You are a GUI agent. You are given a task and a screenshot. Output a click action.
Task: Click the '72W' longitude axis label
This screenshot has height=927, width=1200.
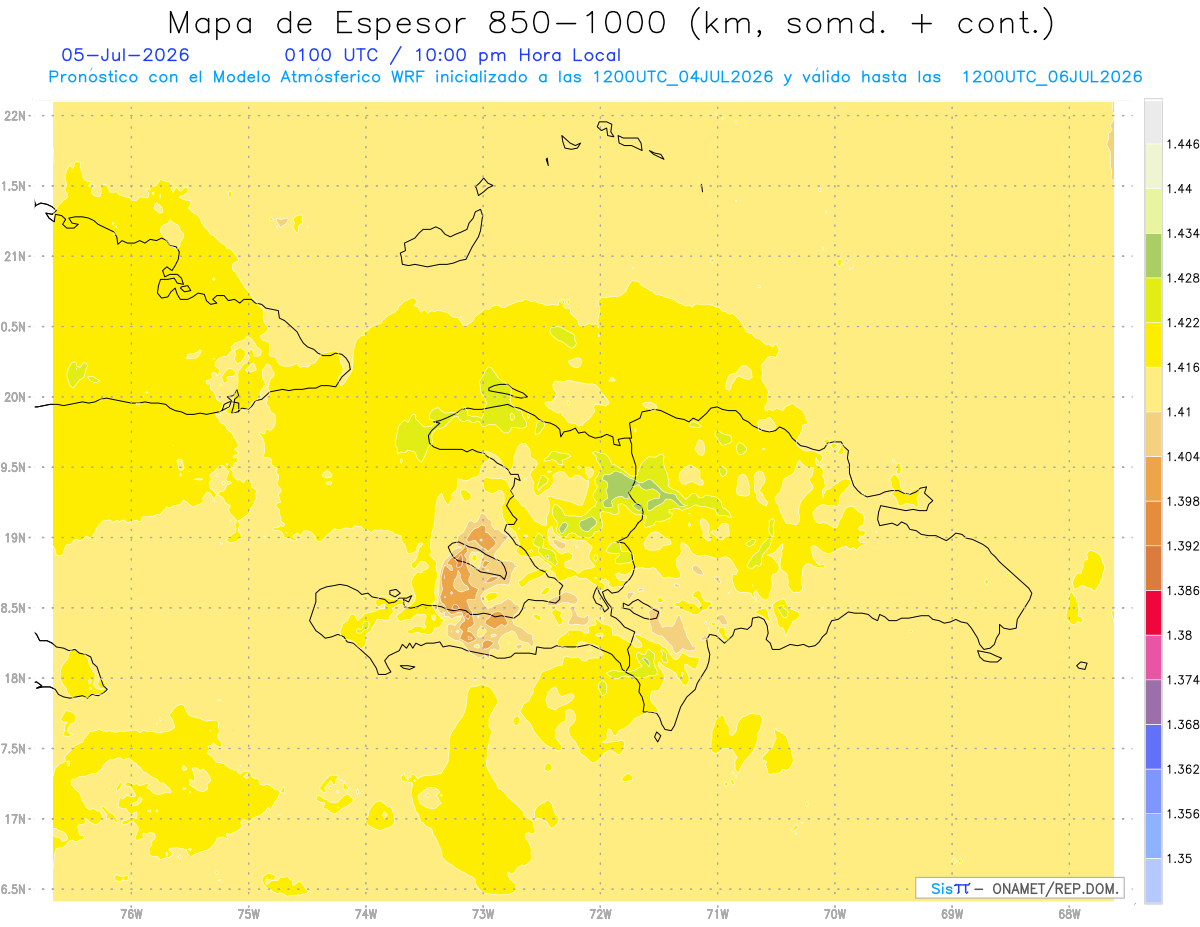600,914
